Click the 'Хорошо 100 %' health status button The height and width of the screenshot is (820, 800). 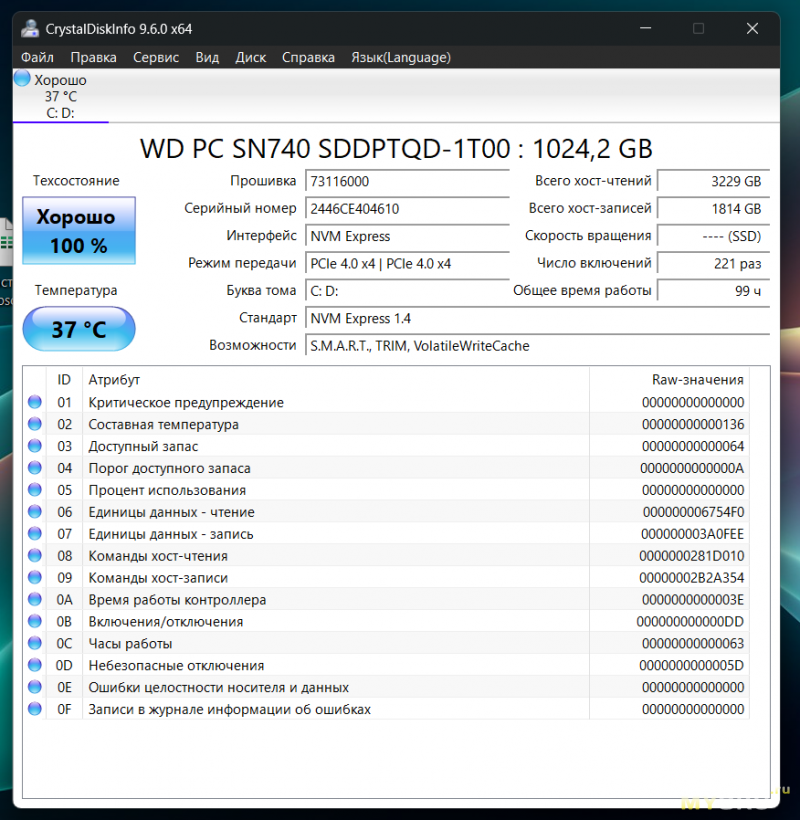pyautogui.click(x=79, y=231)
